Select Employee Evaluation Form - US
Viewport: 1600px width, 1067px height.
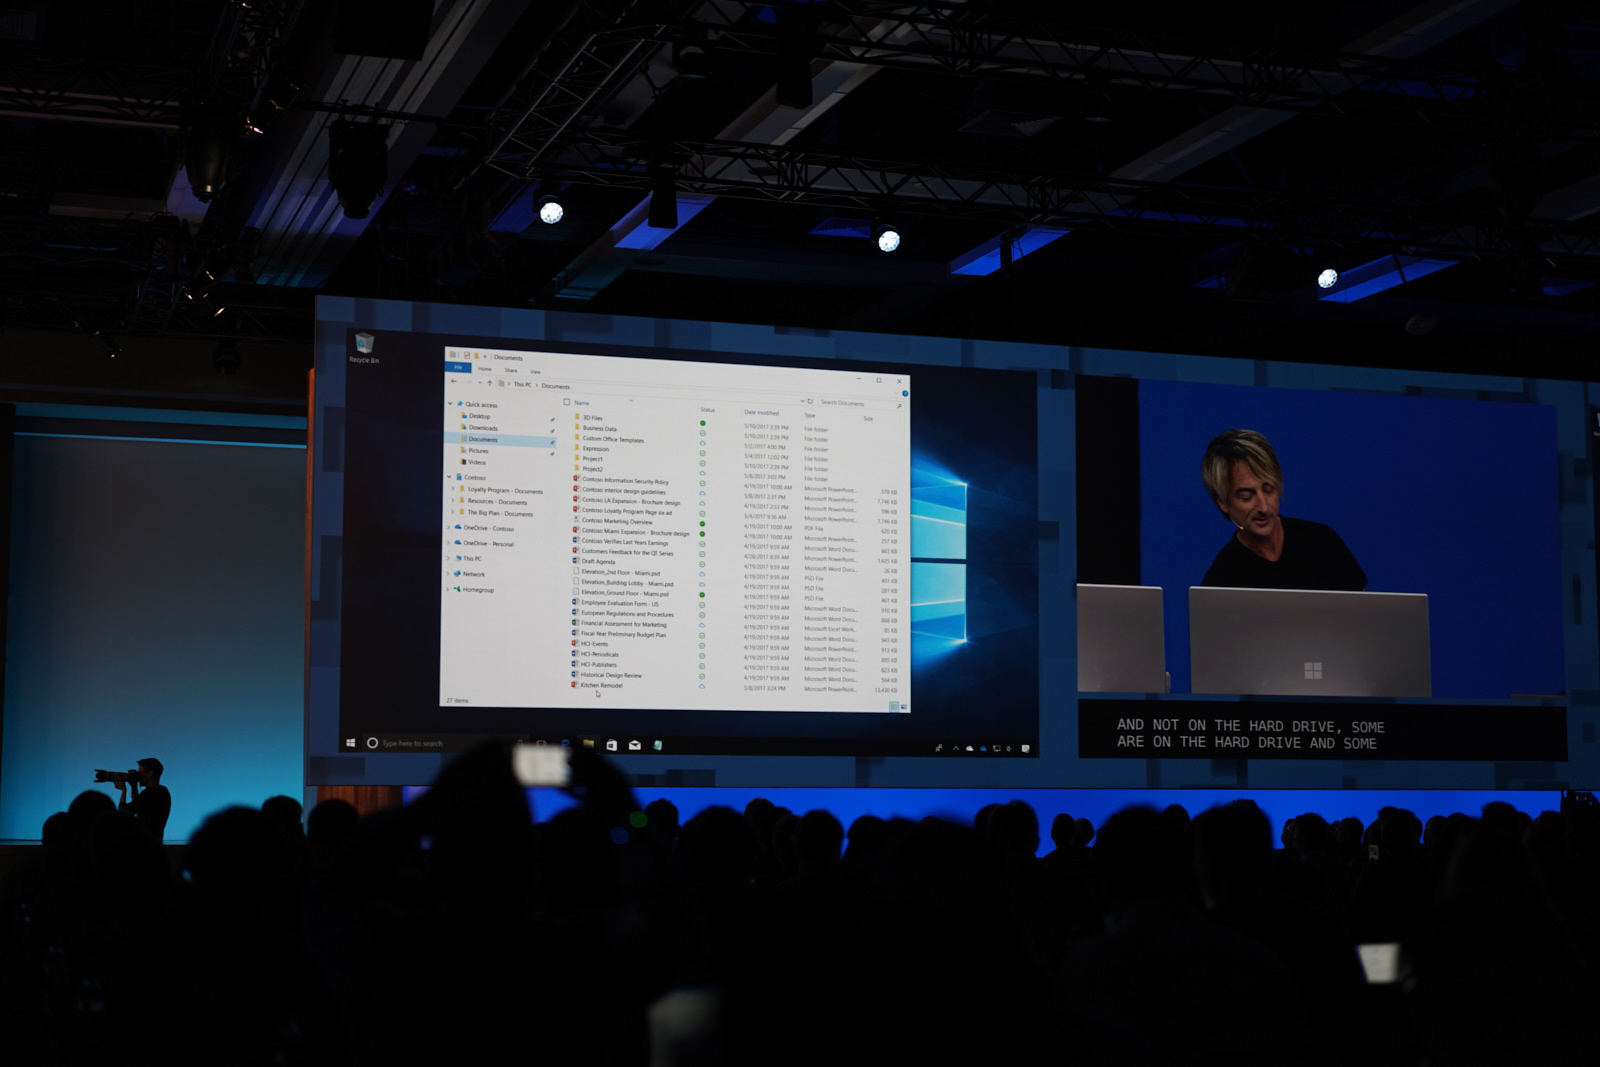click(x=619, y=603)
